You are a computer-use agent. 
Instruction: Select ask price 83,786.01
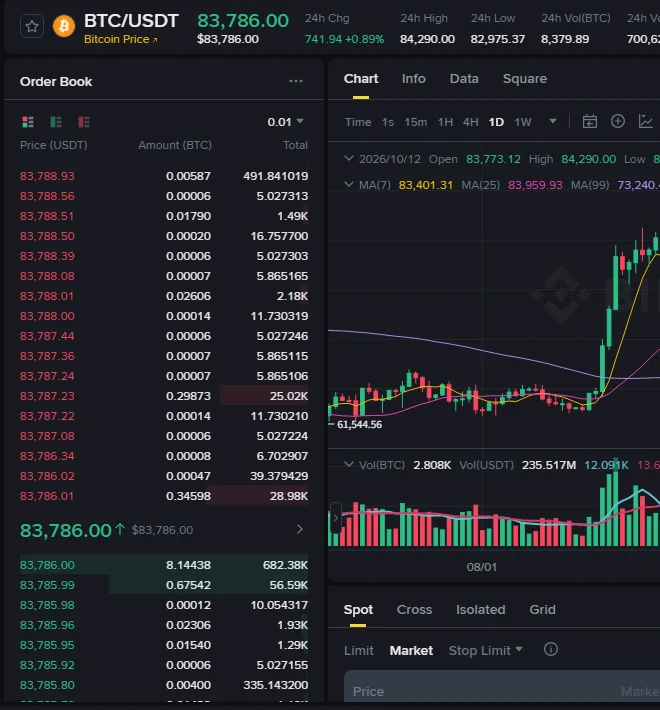47,496
